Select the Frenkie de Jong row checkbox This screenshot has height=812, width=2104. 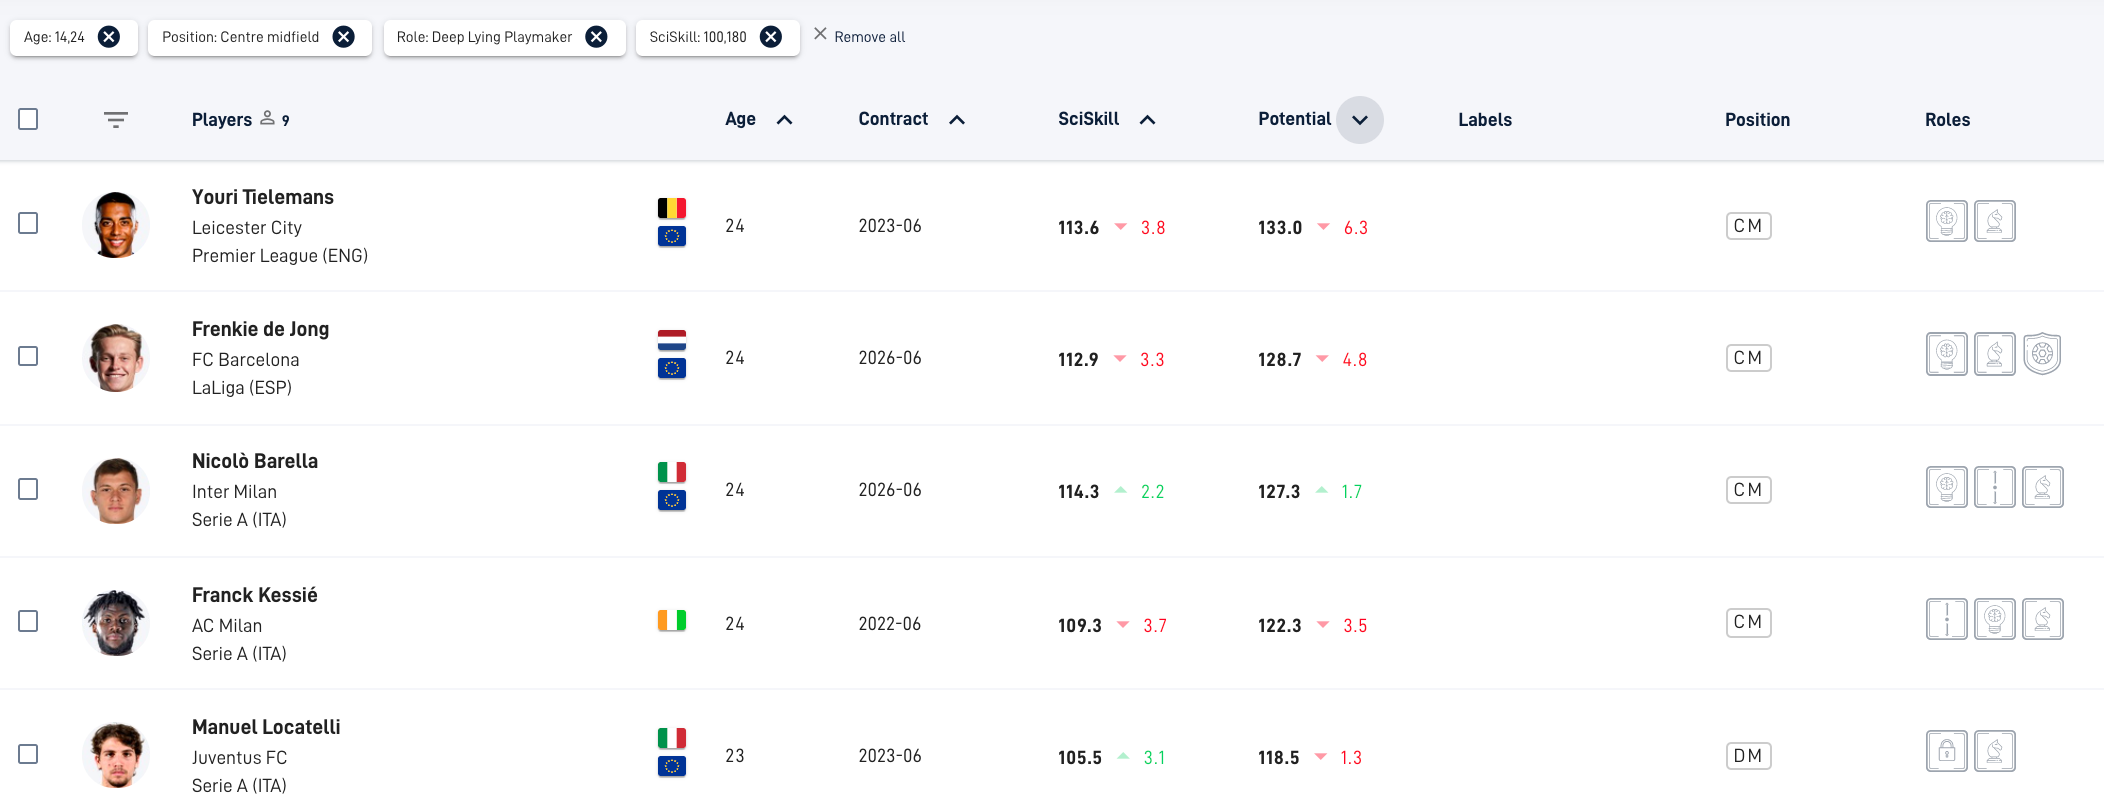tap(28, 356)
